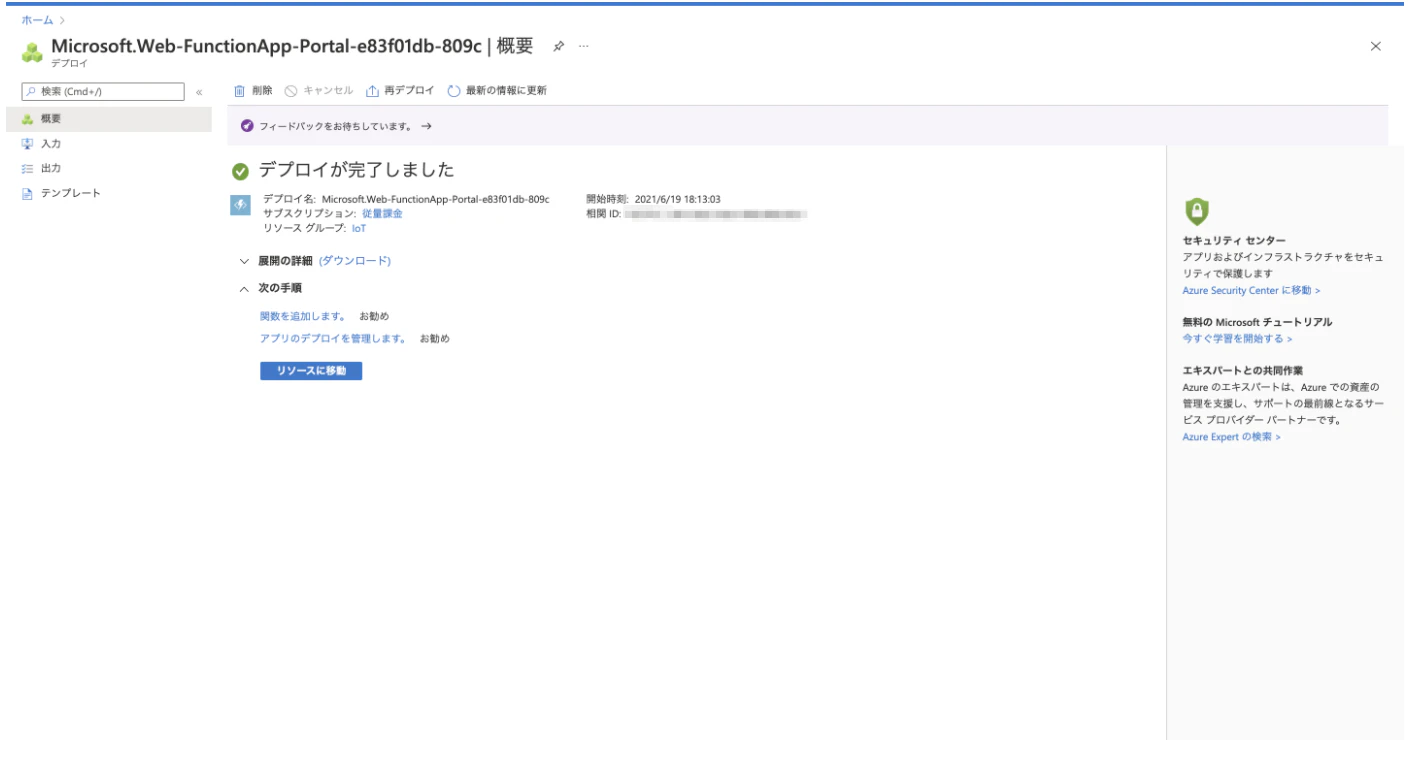Click the エキスパートとの共同作業 heading
The image size is (1418, 780).
[x=1242, y=371]
